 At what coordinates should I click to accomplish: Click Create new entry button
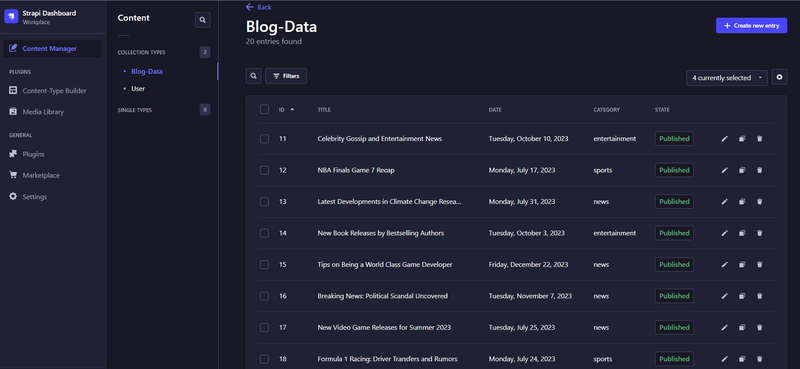point(751,26)
